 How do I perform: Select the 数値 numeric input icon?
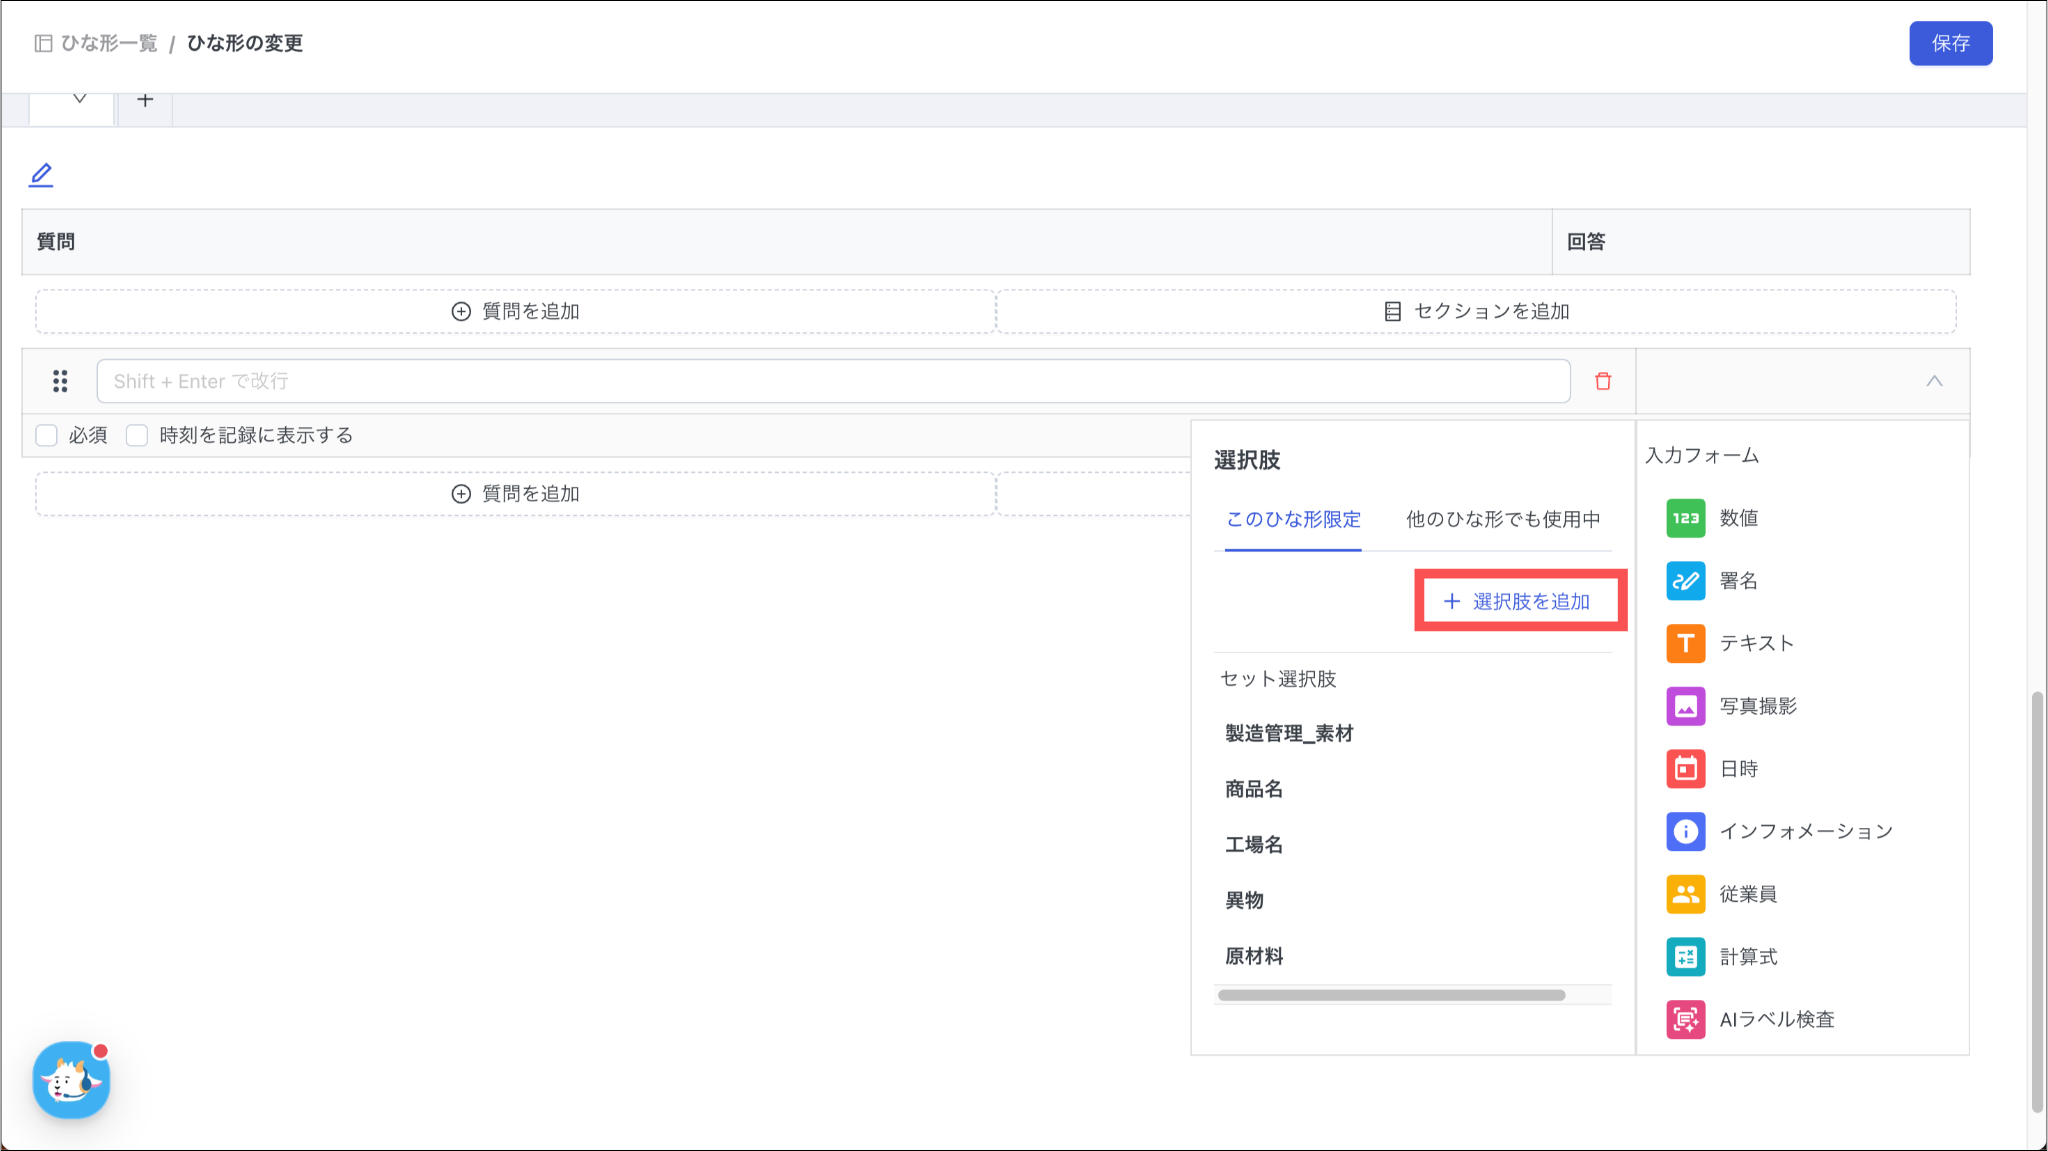[x=1685, y=518]
